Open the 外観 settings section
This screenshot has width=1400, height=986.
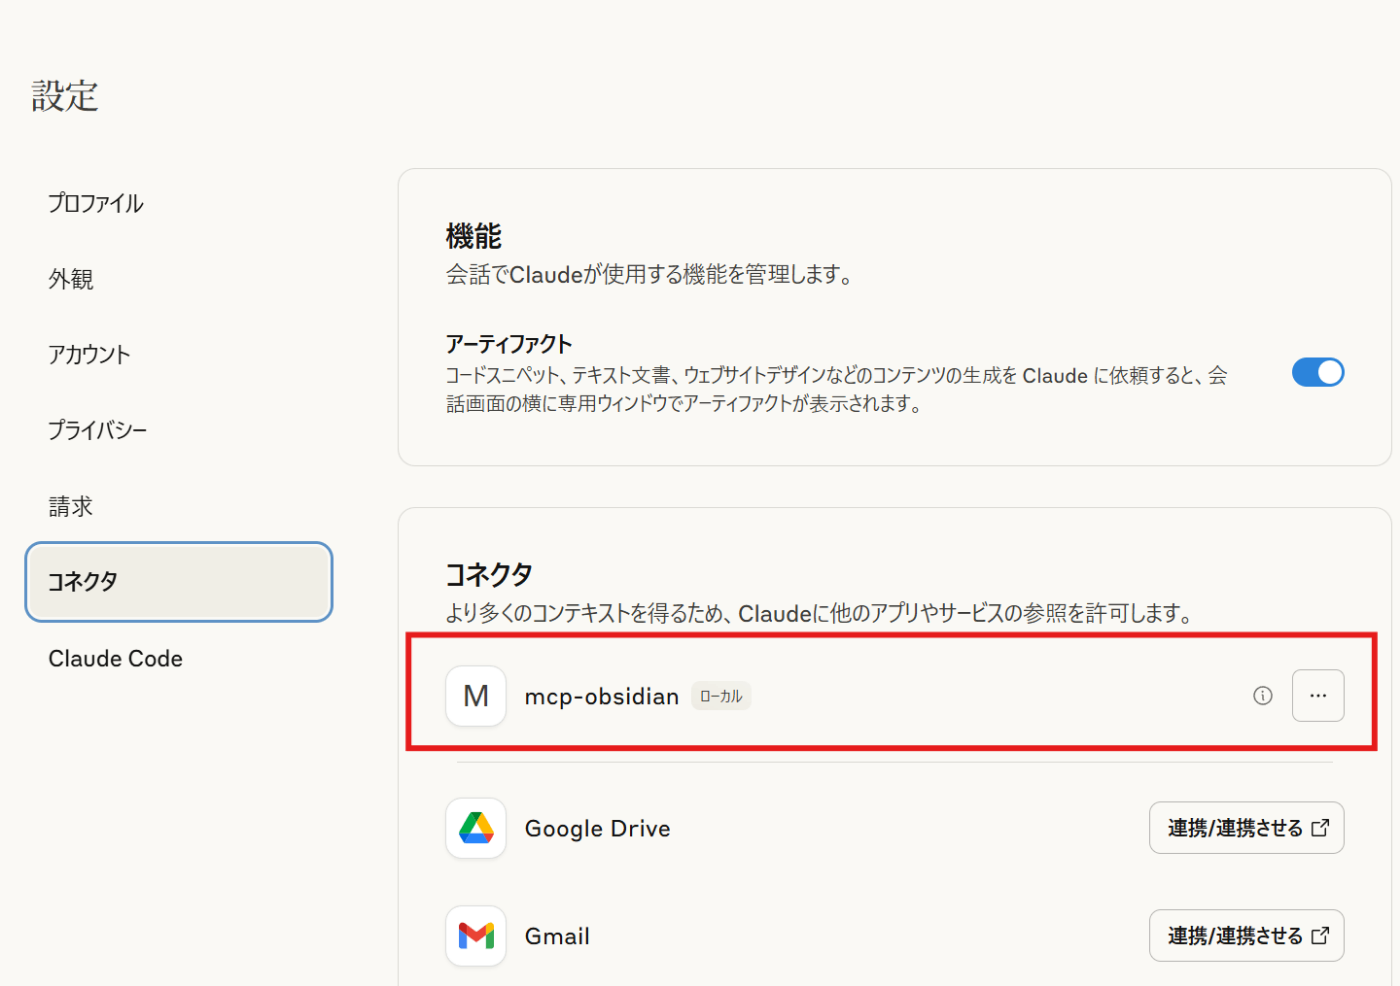tap(71, 279)
